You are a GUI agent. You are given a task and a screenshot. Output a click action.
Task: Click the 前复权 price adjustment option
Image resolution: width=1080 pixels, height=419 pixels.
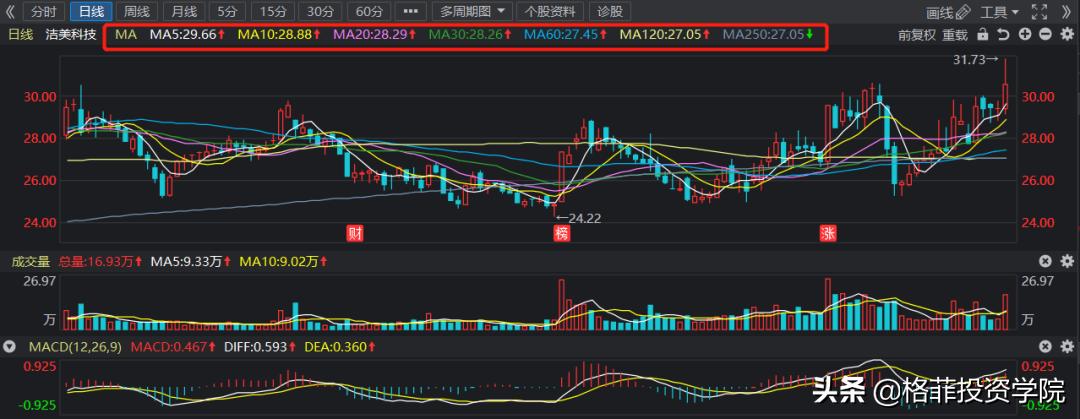(x=917, y=34)
